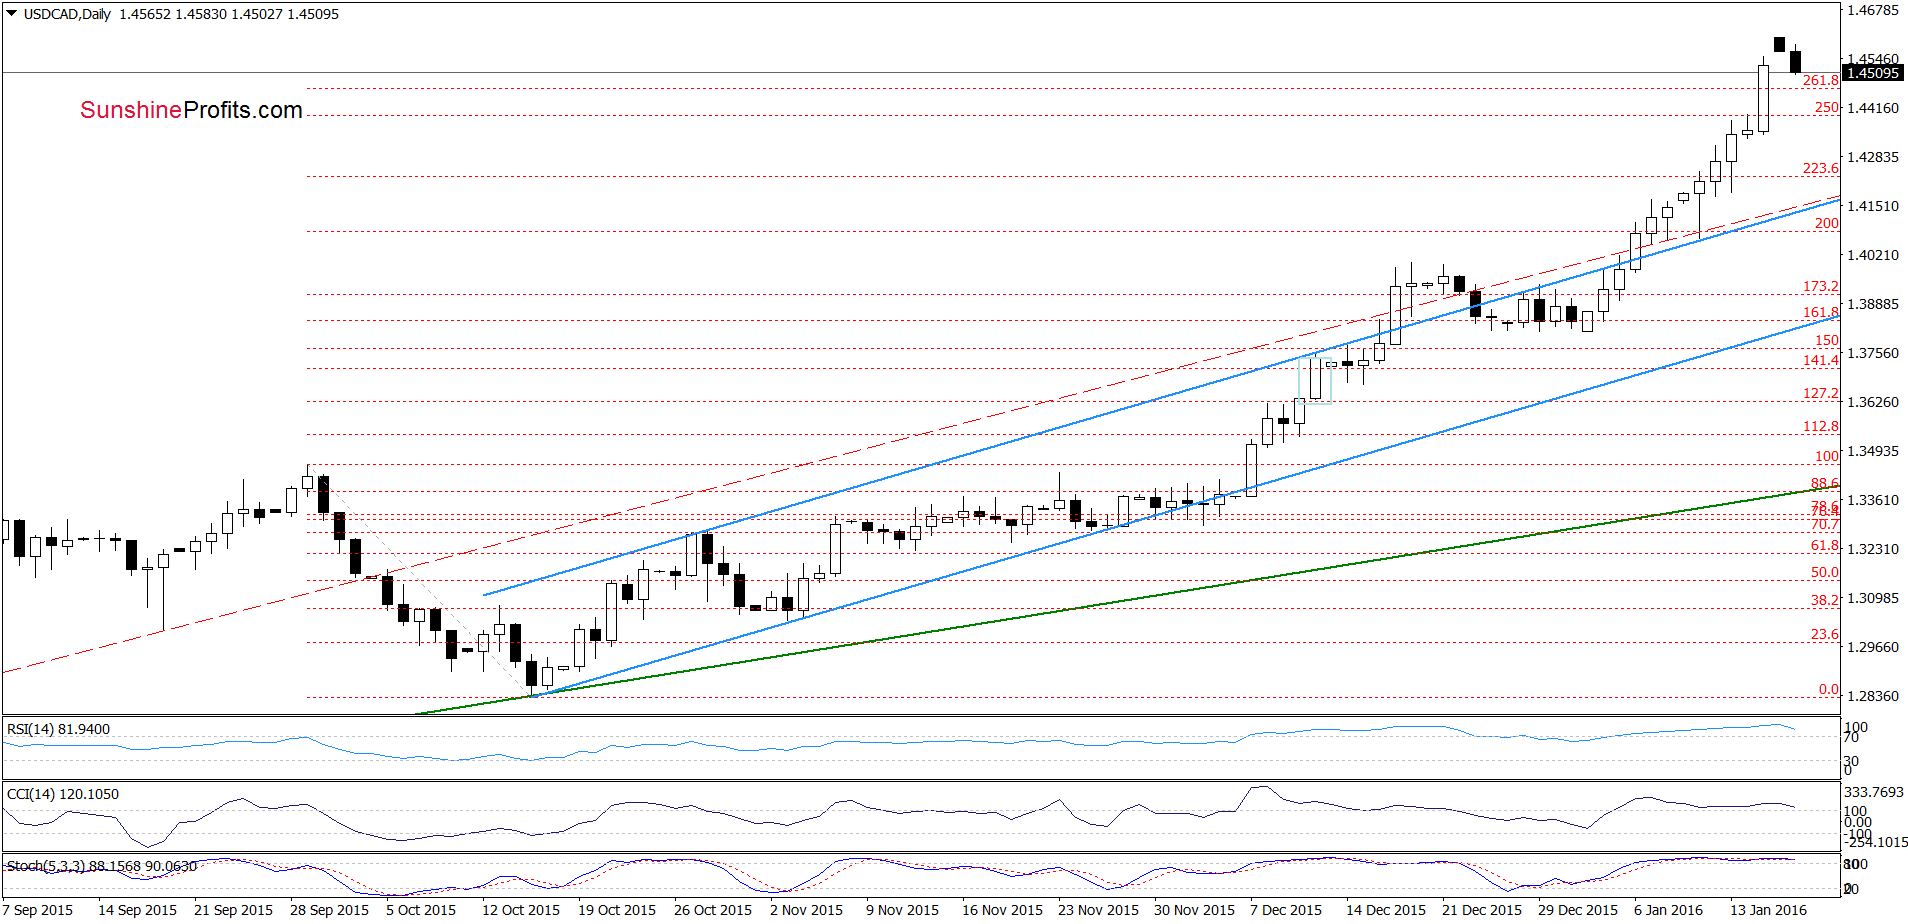The image size is (1908, 924).
Task: Click the 7 Dec 2015 date label
Action: pyautogui.click(x=1286, y=910)
